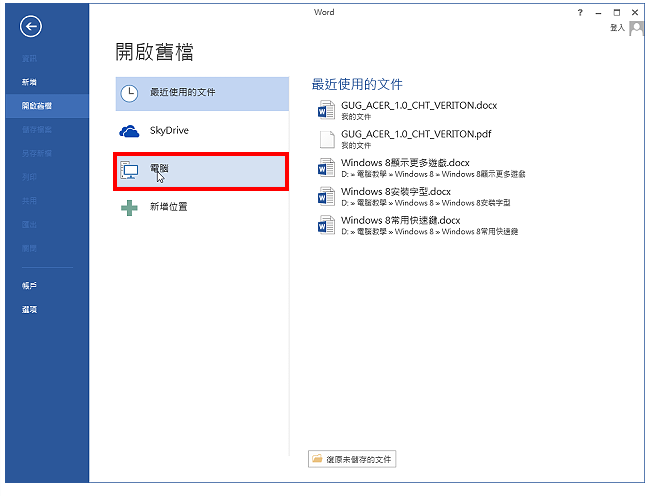Select 列印 in the sidebar
Image resolution: width=656 pixels, height=496 pixels.
pos(29,177)
